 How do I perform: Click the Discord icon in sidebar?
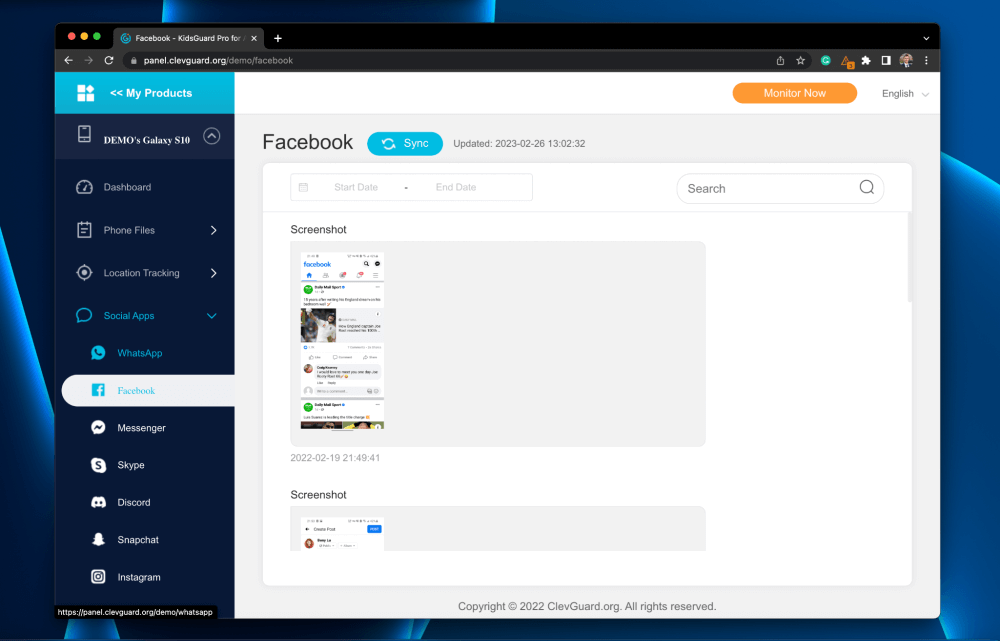98,503
